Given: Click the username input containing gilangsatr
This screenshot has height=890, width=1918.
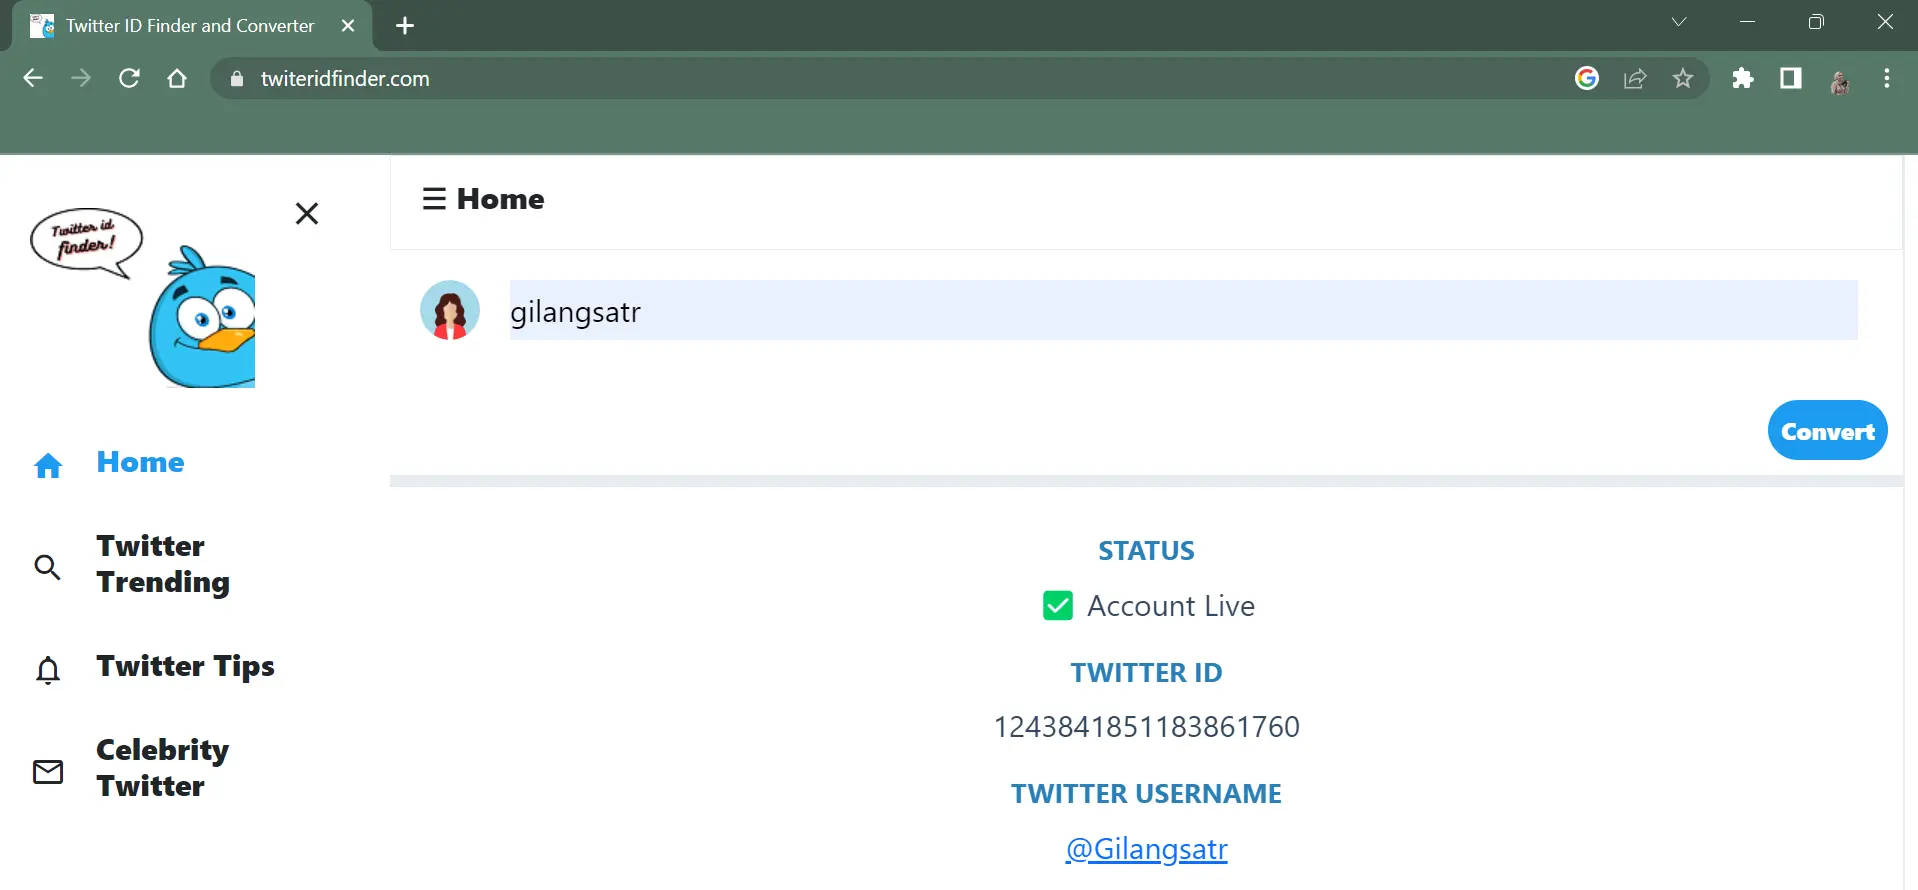Looking at the screenshot, I should [x=1184, y=310].
